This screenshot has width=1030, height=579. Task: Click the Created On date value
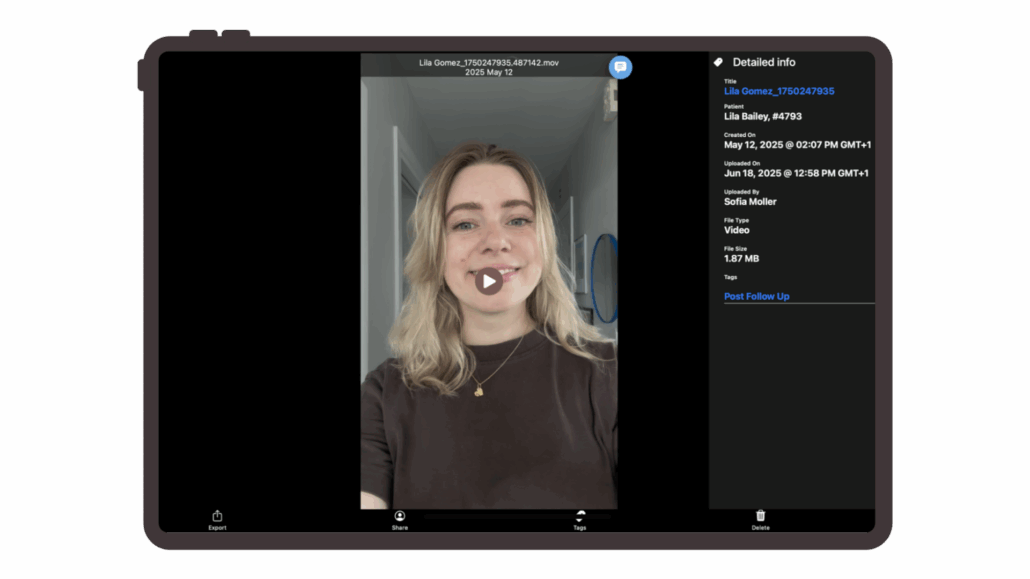tap(797, 145)
